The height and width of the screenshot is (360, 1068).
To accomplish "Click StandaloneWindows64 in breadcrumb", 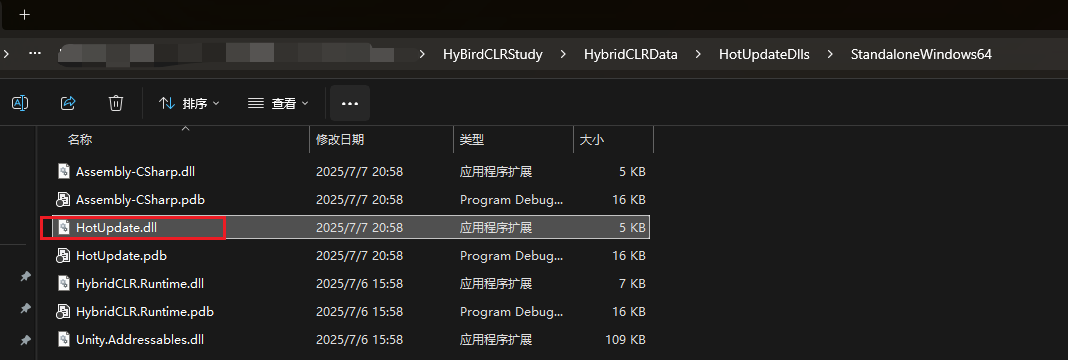I will click(x=921, y=55).
